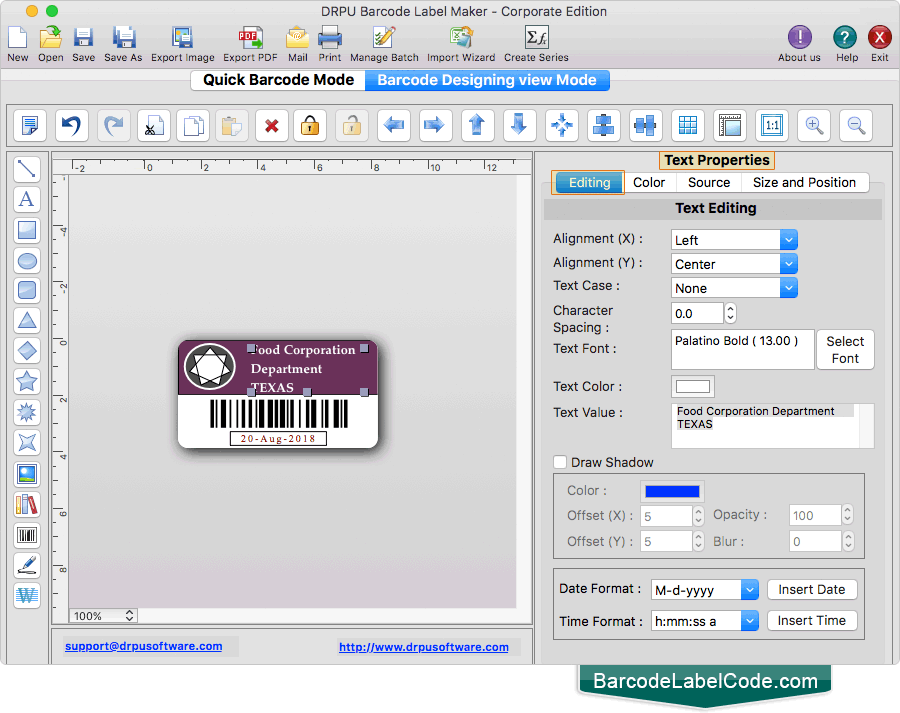Viewport: 900px width, 713px height.
Task: Switch view to Quick Barcode Mode
Action: [x=277, y=79]
